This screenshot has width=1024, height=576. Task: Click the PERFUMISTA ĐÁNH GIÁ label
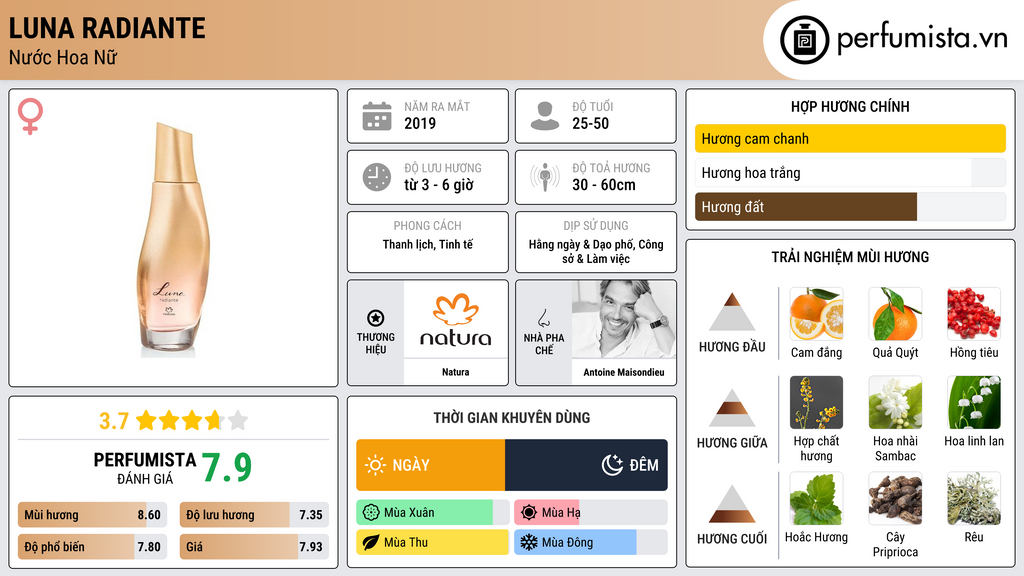pos(144,468)
